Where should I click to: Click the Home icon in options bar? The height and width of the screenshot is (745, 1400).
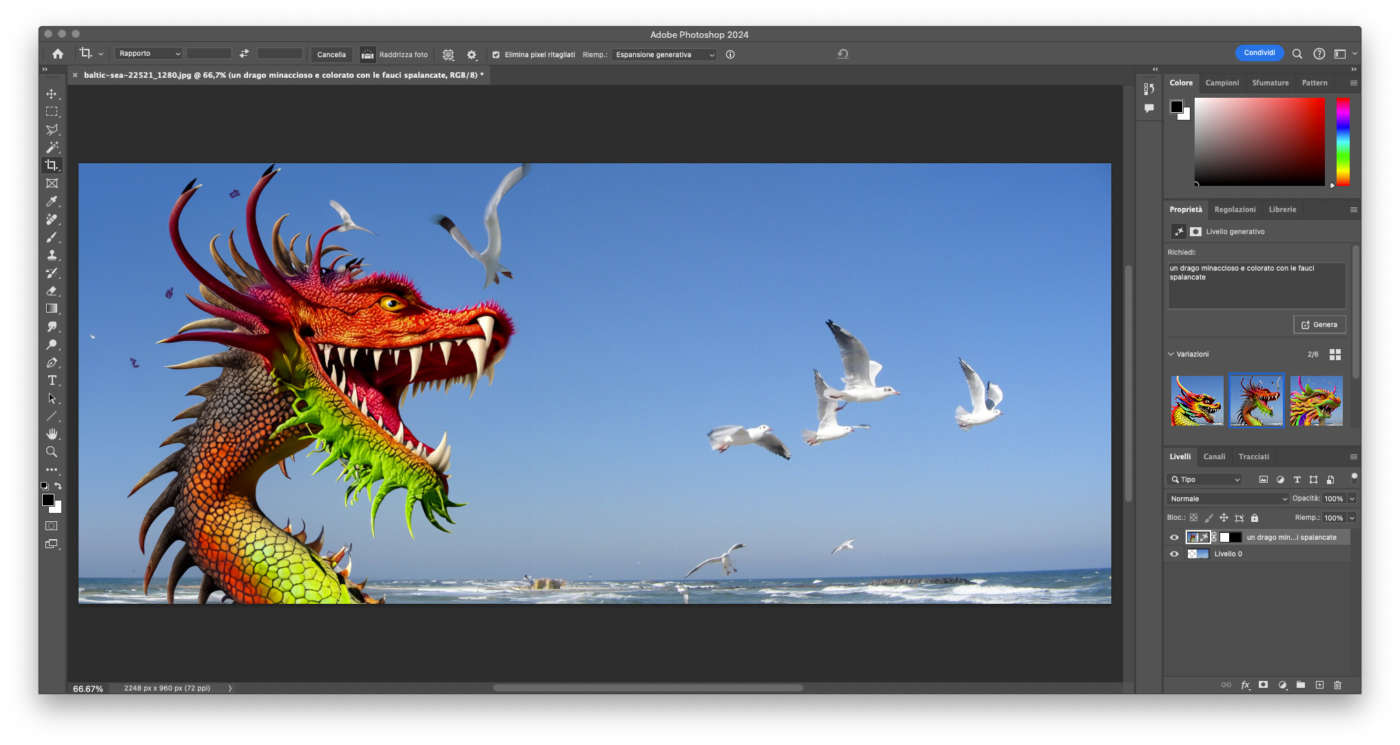[x=57, y=54]
